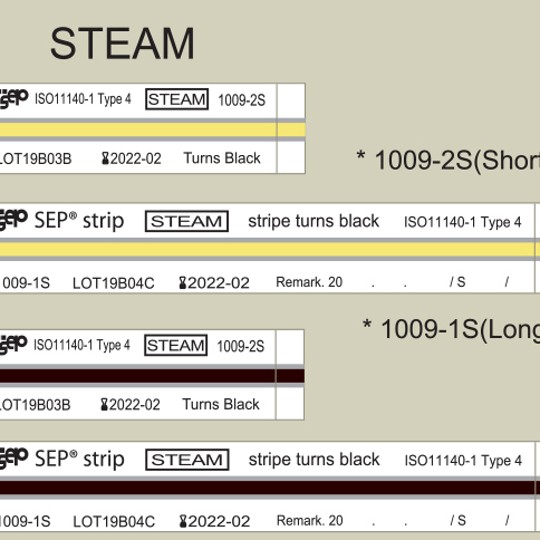Click boxed STEAM label on yellow long strip
Image resolution: width=540 pixels, height=540 pixels.
click(x=187, y=221)
